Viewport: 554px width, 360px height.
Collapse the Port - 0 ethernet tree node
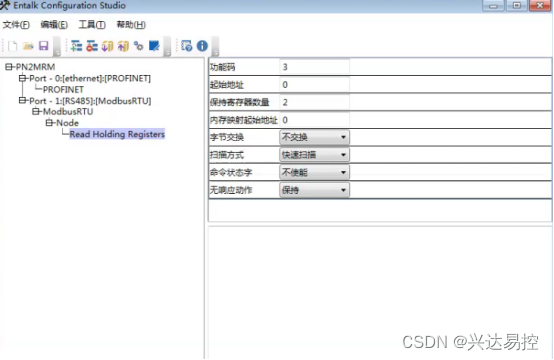tap(22, 78)
